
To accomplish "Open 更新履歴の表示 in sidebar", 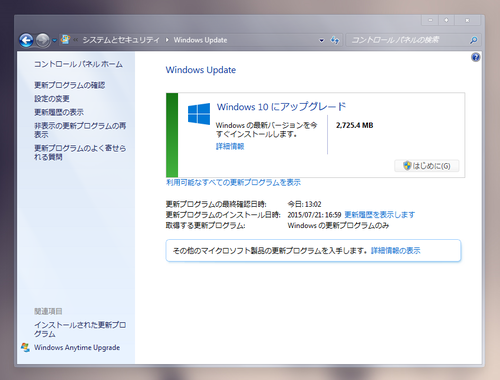I will point(59,112).
